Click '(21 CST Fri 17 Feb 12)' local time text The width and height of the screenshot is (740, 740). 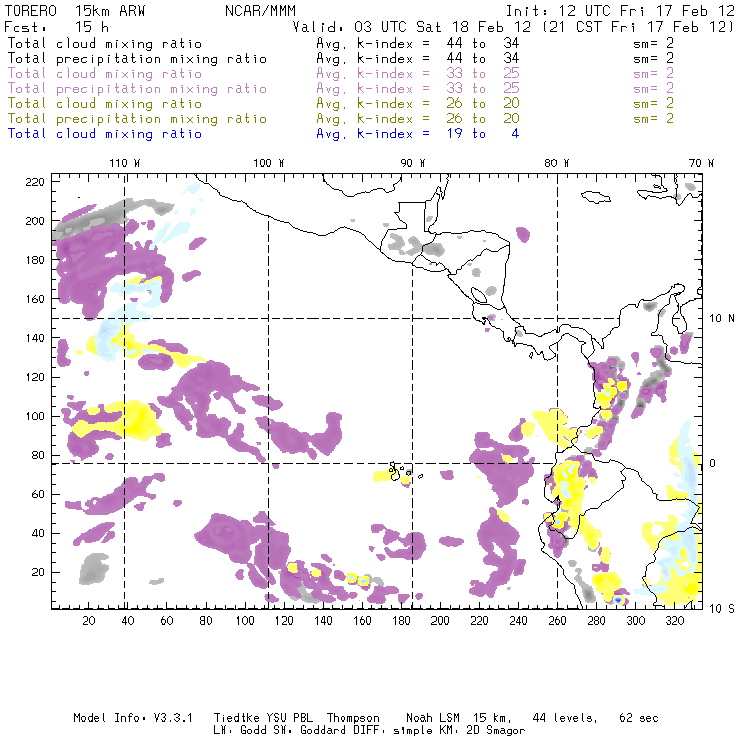[638, 27]
